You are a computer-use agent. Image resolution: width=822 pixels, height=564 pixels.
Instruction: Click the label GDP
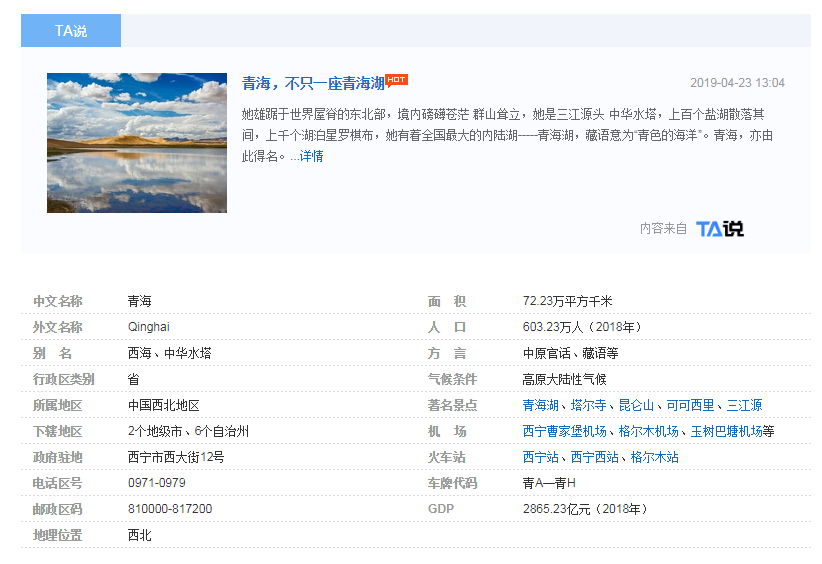441,509
